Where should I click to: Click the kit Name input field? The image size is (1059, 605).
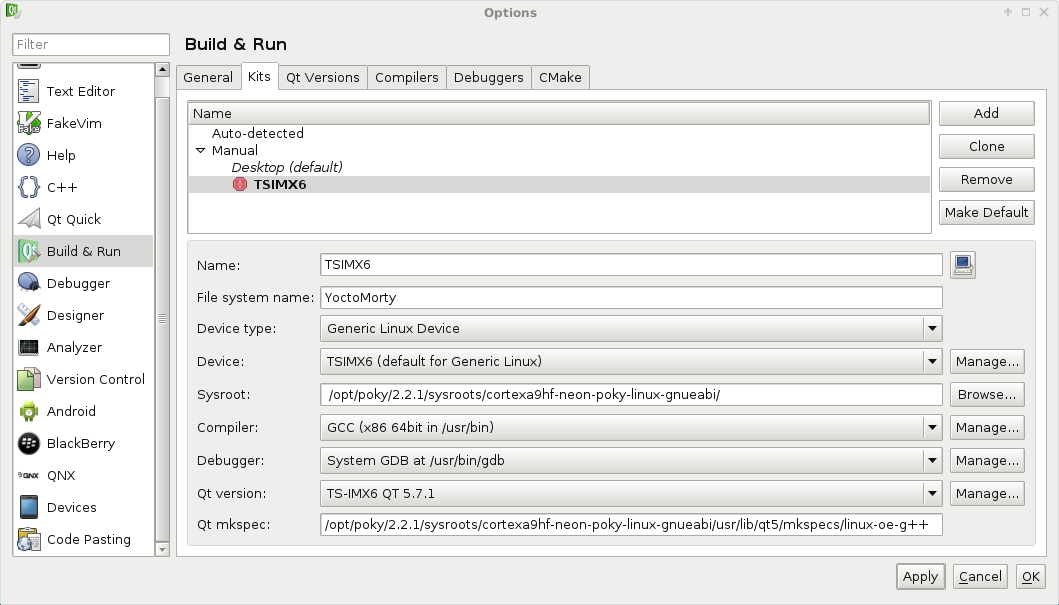coord(631,265)
